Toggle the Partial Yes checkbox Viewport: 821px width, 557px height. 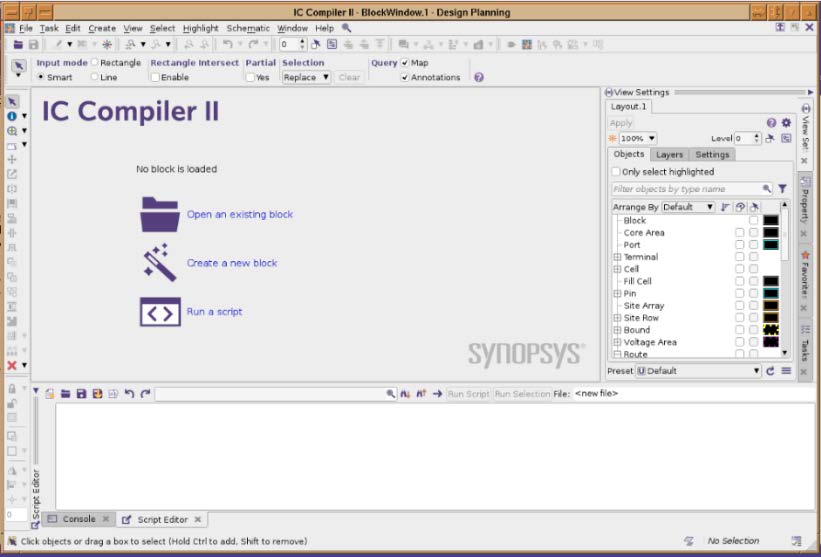click(x=250, y=77)
